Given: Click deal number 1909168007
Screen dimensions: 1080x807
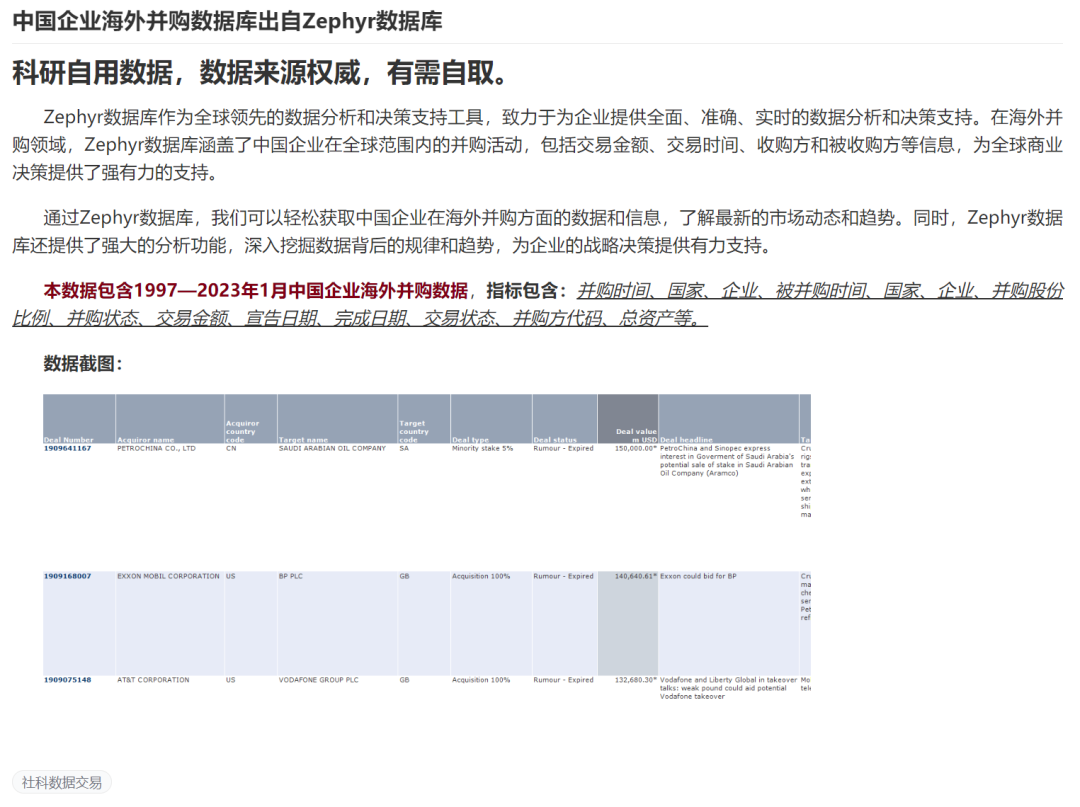Looking at the screenshot, I should pyautogui.click(x=68, y=576).
